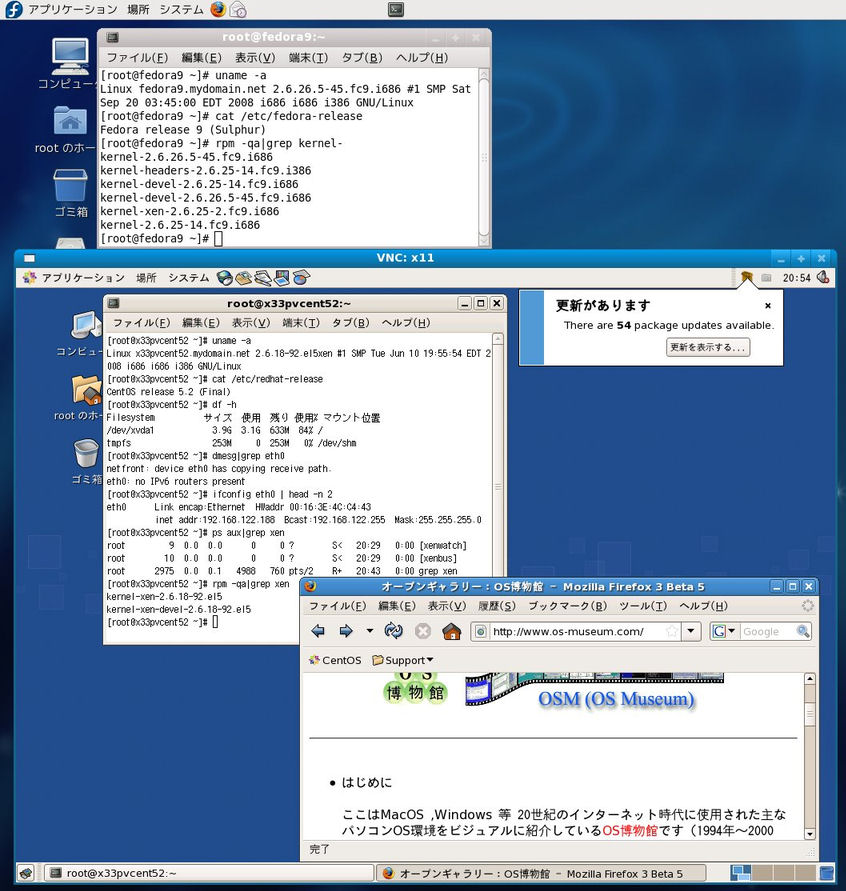Click the OS博物館 logo image on the page

coord(415,689)
